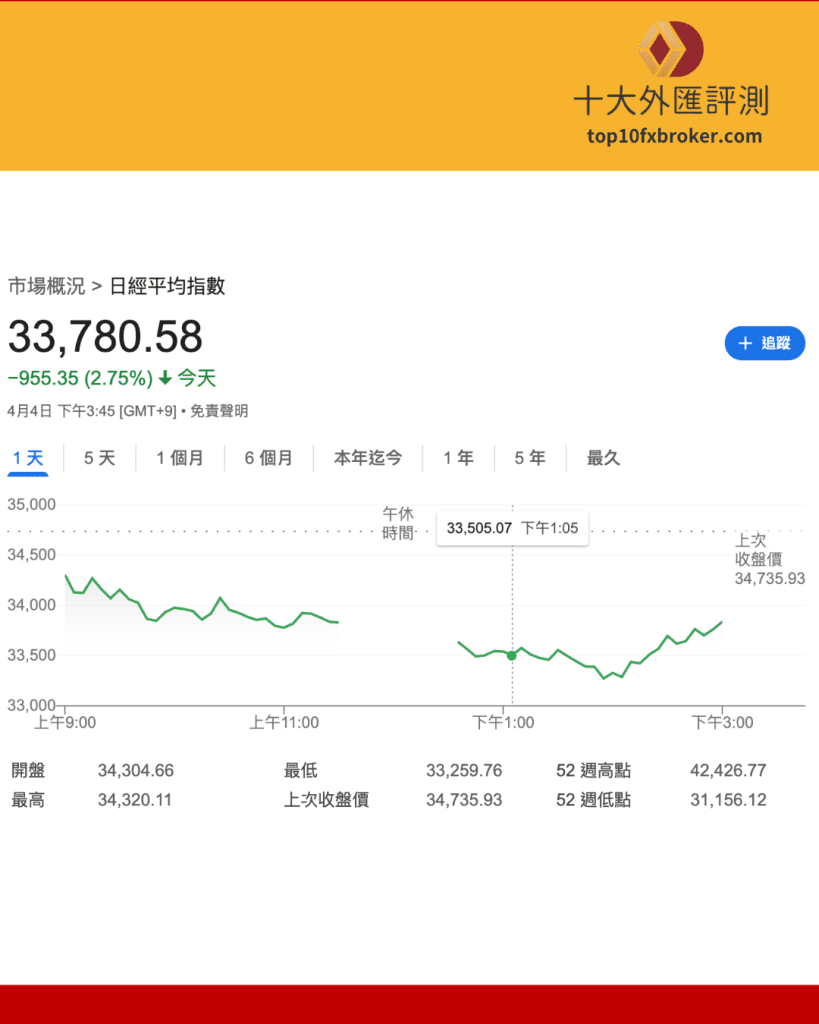Open the 免責聲明 disclaimer link

click(219, 411)
